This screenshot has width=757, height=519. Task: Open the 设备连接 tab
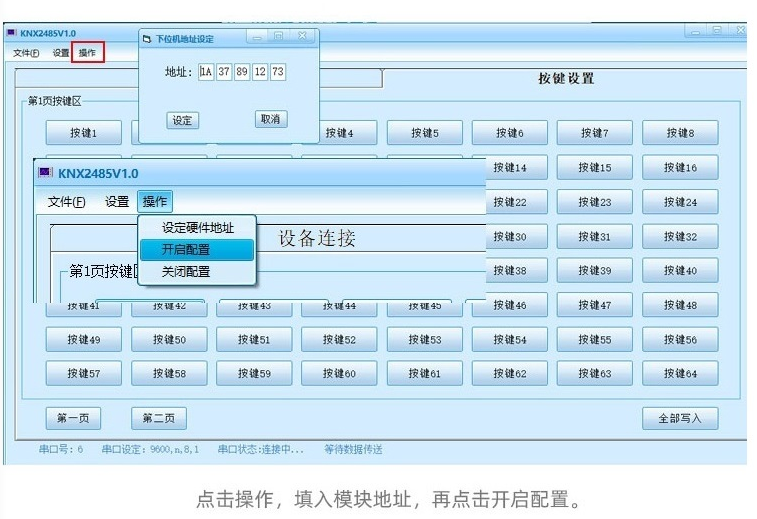click(317, 238)
